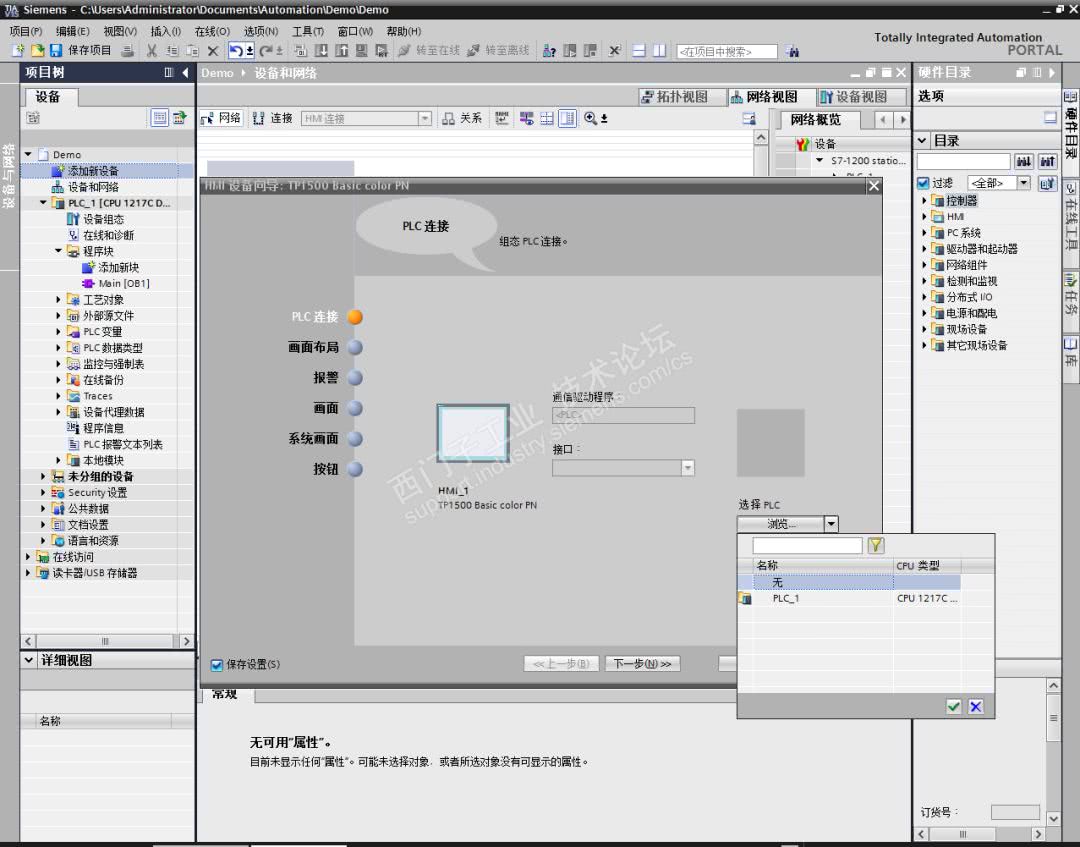Click the blue X cancel icon in PLC list
This screenshot has width=1080, height=847.
point(975,707)
